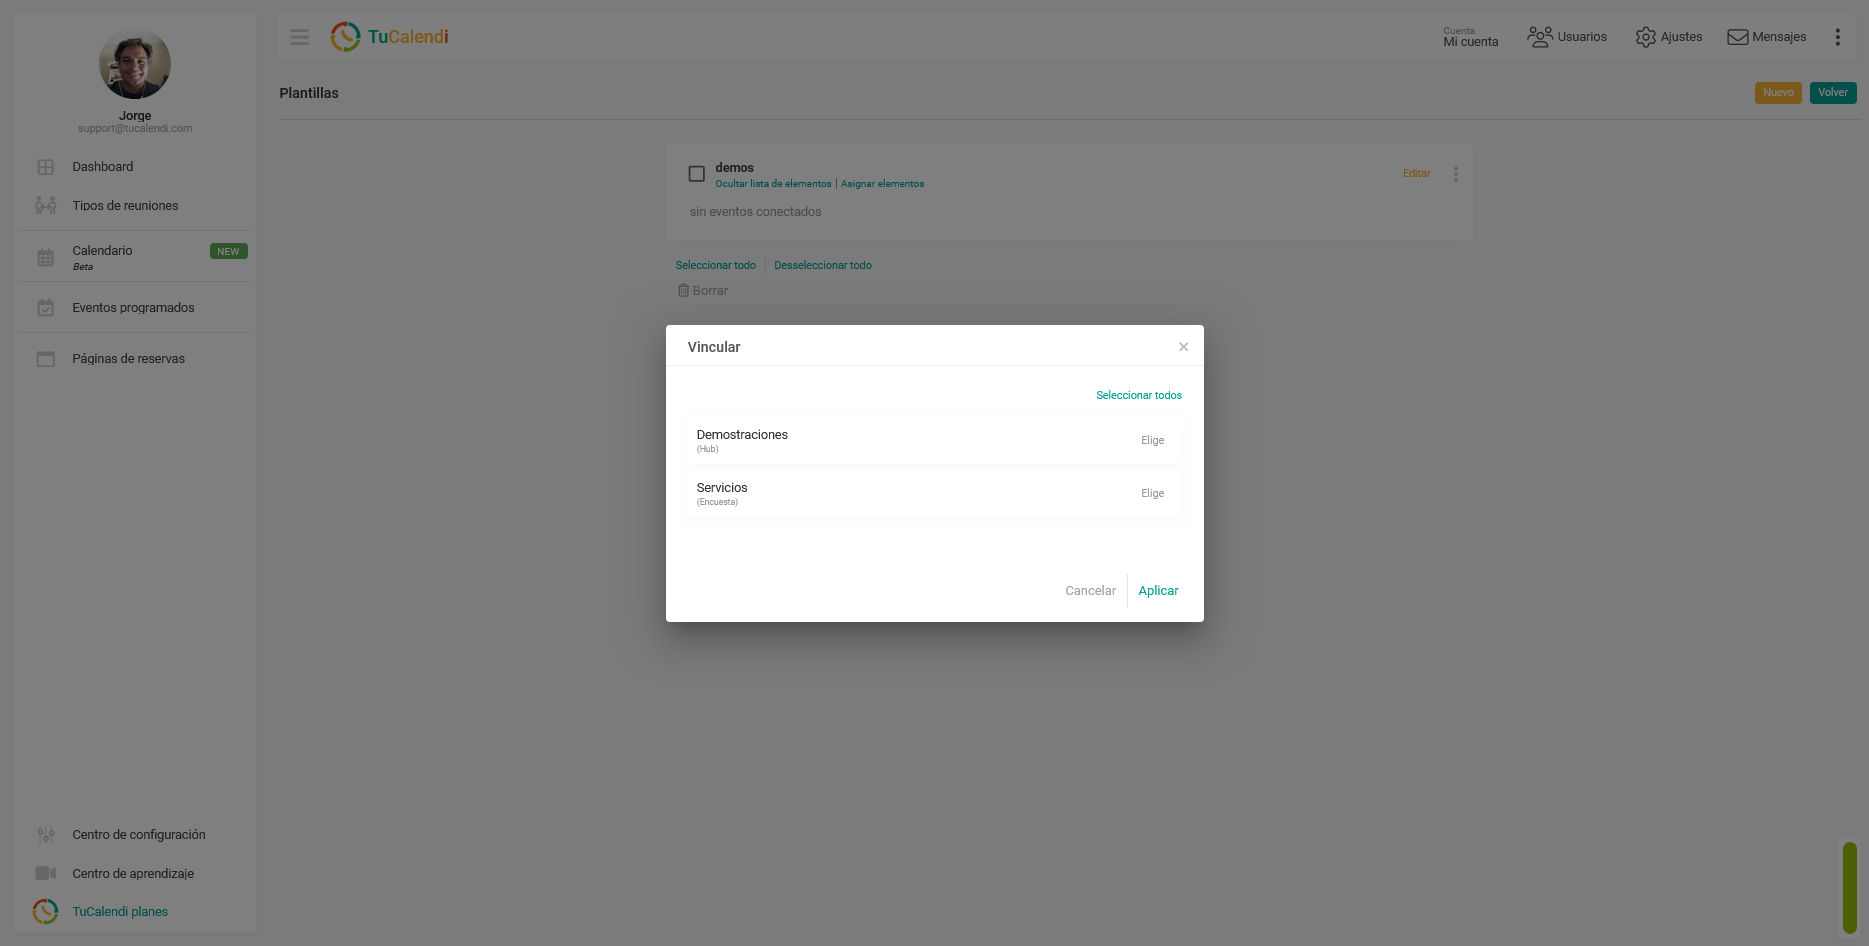Click the TuCalendi planes logo icon
The image size is (1869, 946).
[x=45, y=911]
